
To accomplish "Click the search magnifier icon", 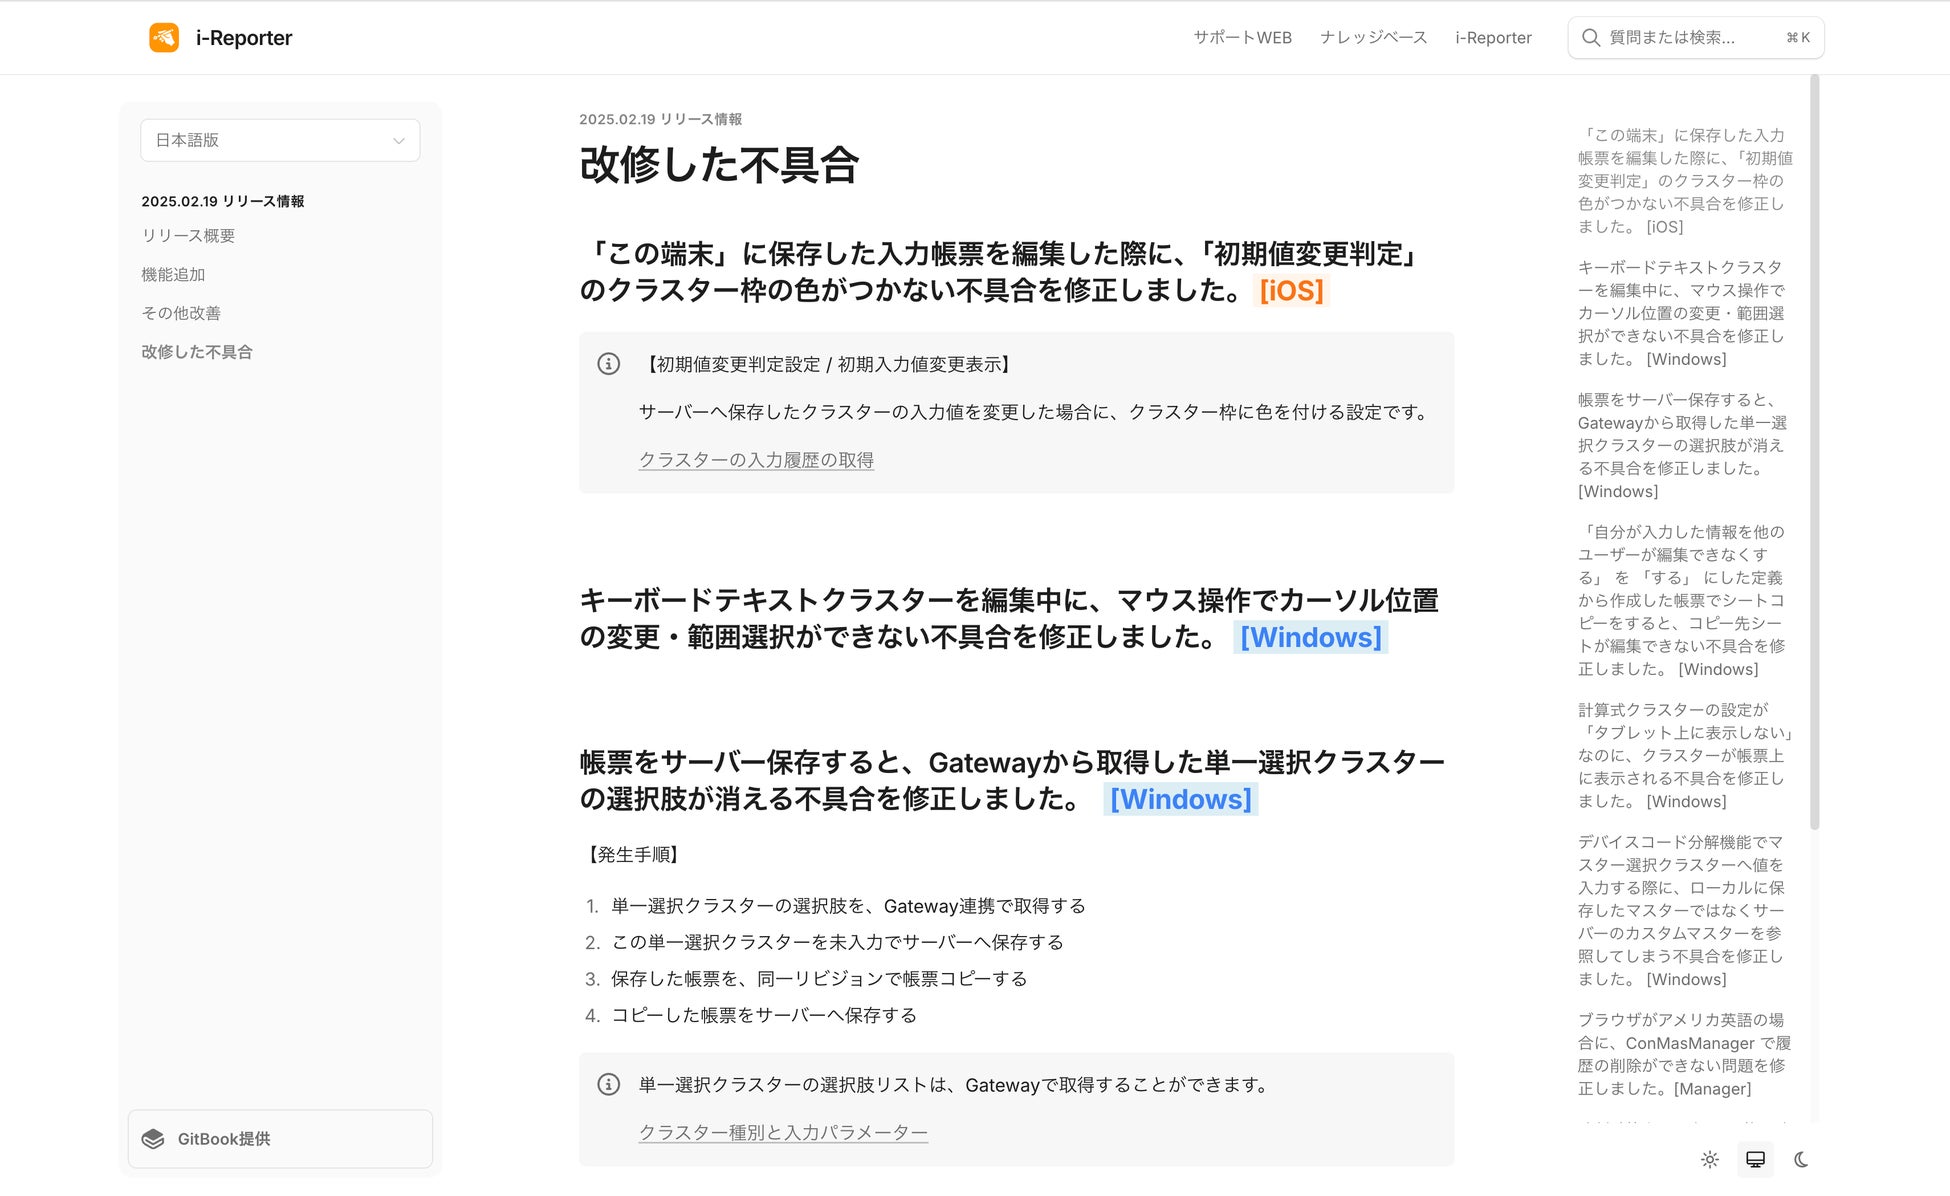I will point(1590,38).
